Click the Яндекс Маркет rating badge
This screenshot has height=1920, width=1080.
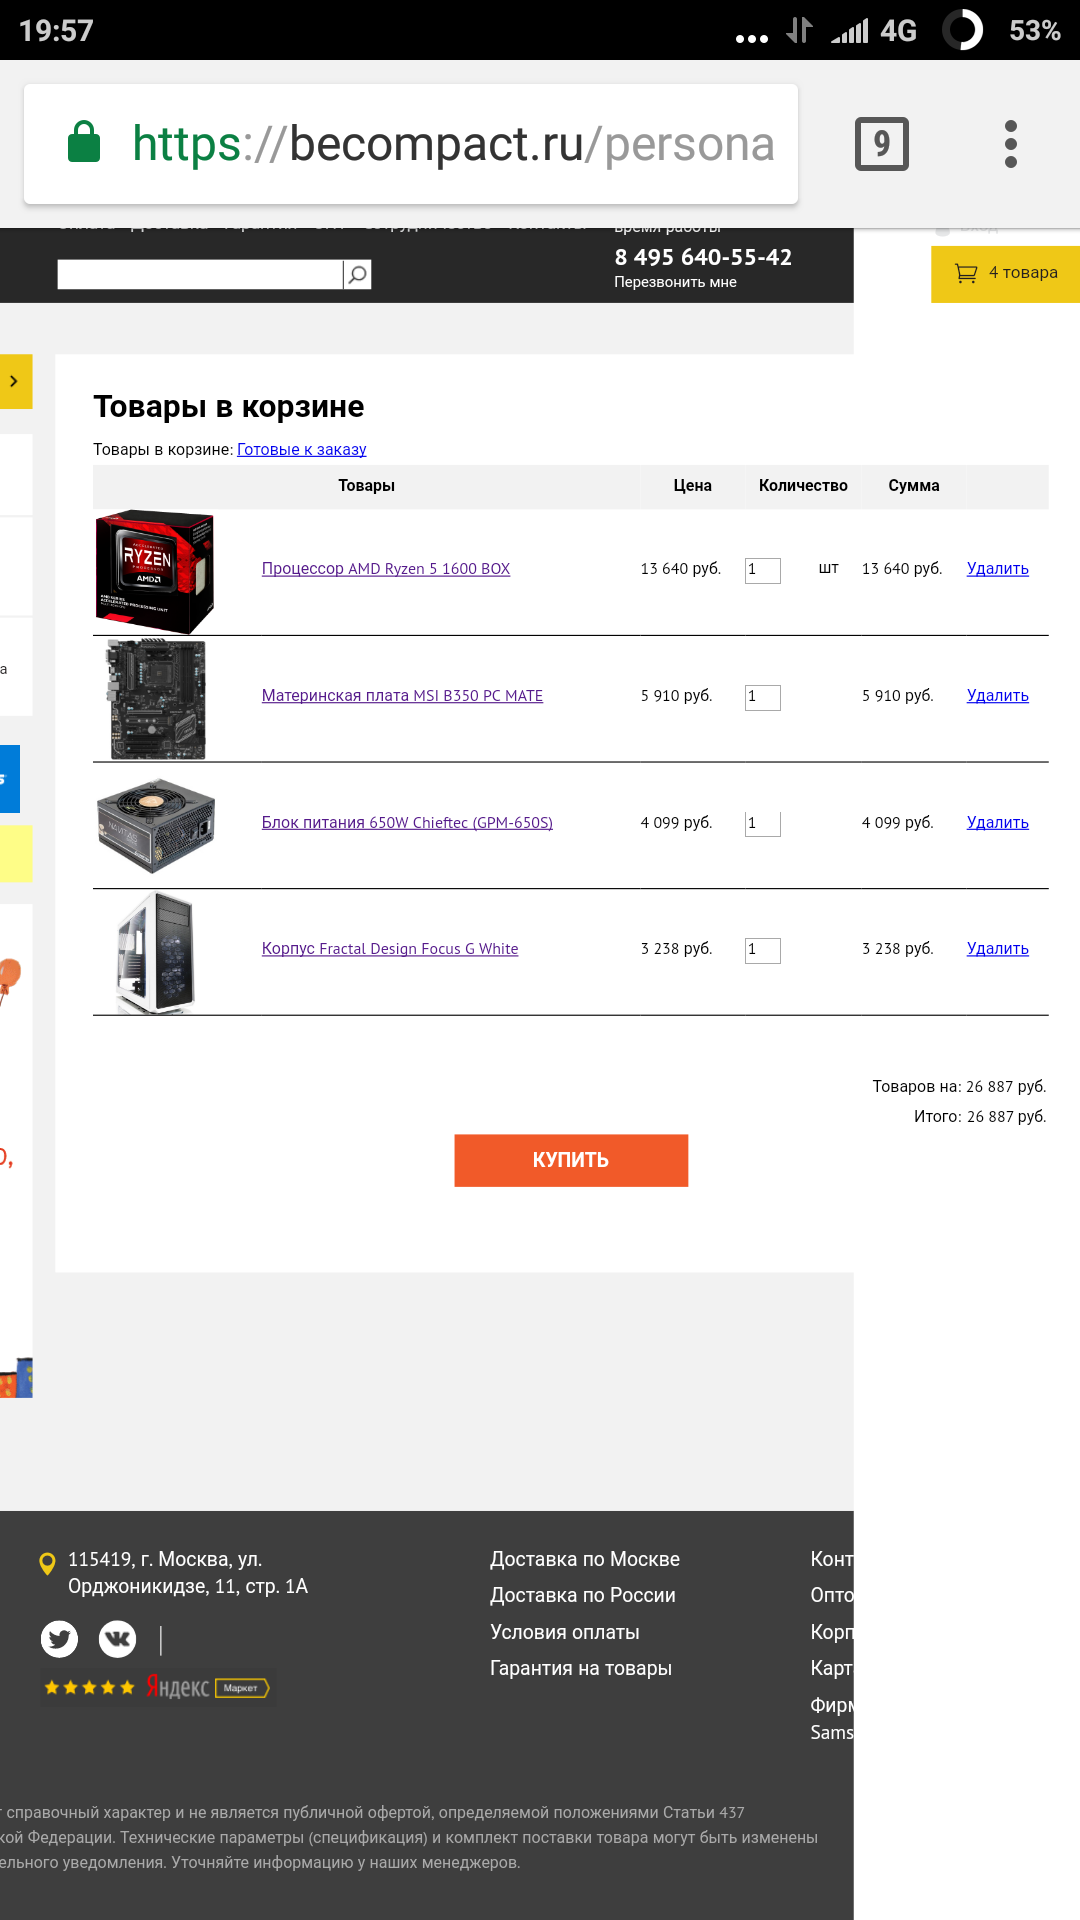[x=156, y=1688]
